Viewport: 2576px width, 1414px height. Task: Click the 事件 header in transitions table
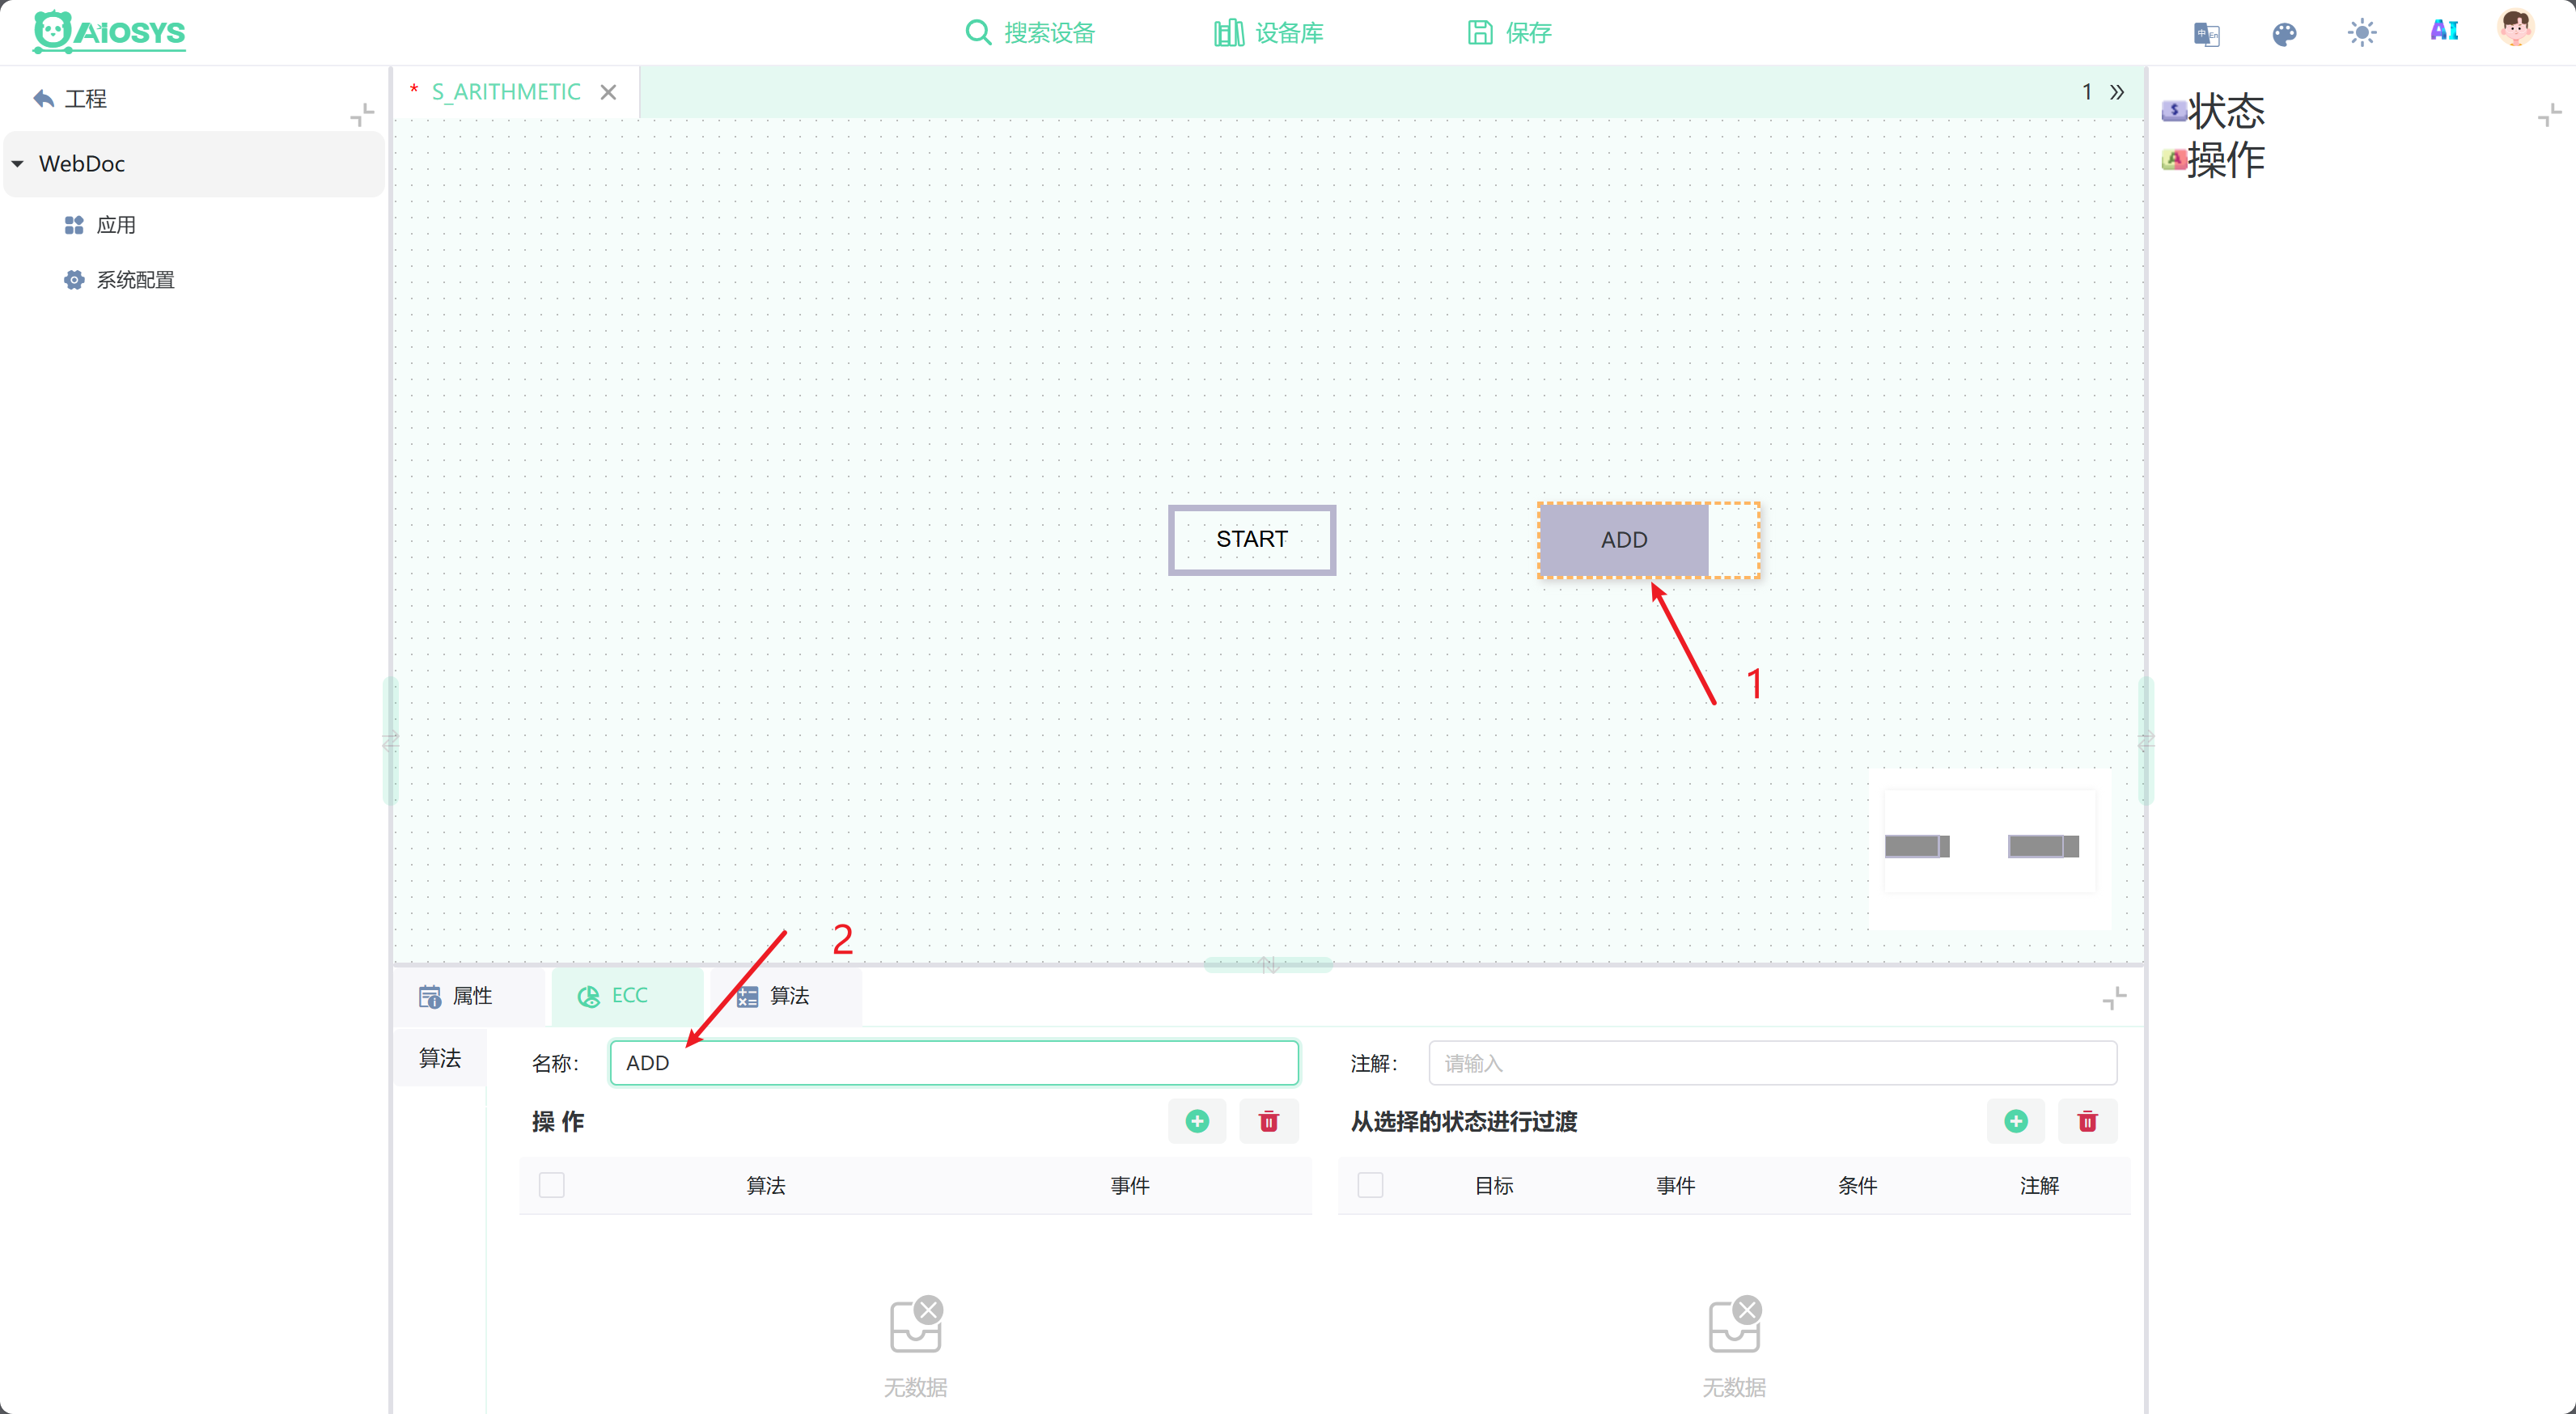click(x=1676, y=1185)
